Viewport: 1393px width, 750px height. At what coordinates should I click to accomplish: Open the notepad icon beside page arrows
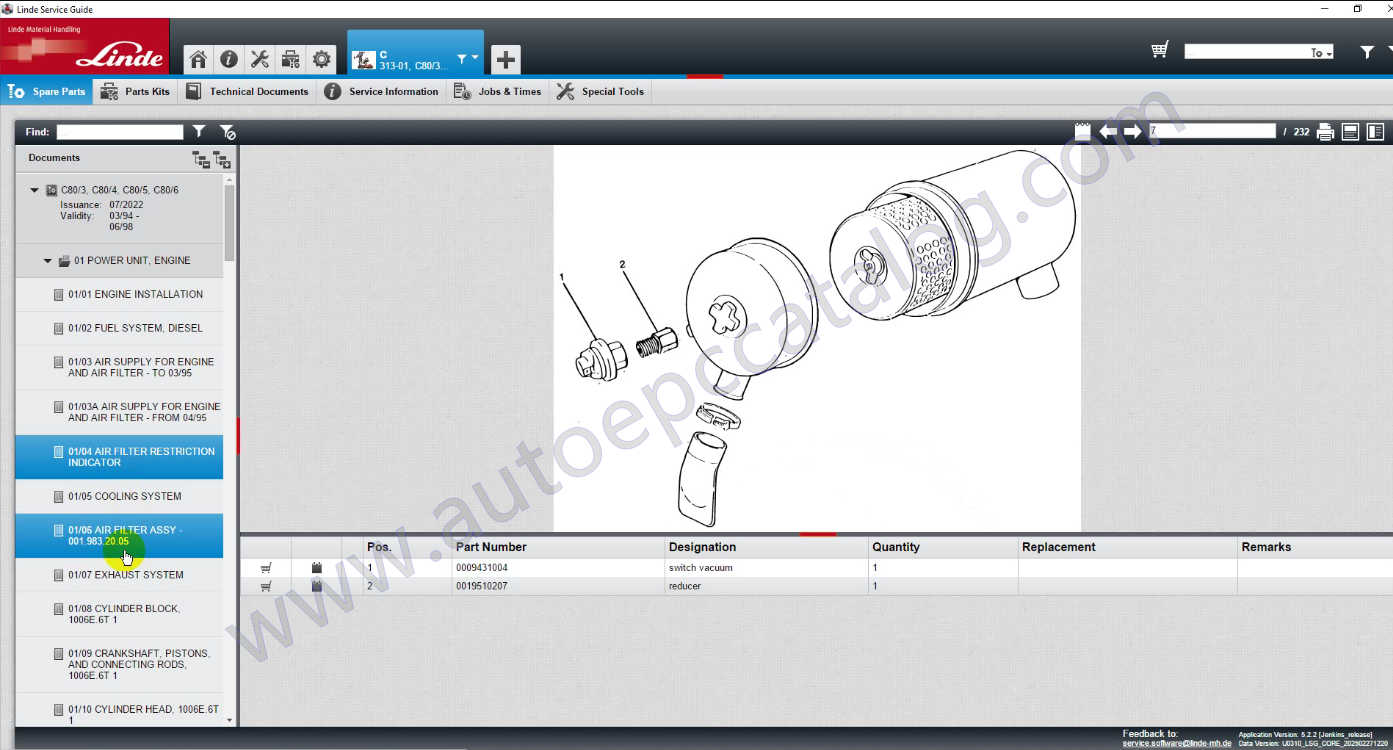tap(1082, 132)
